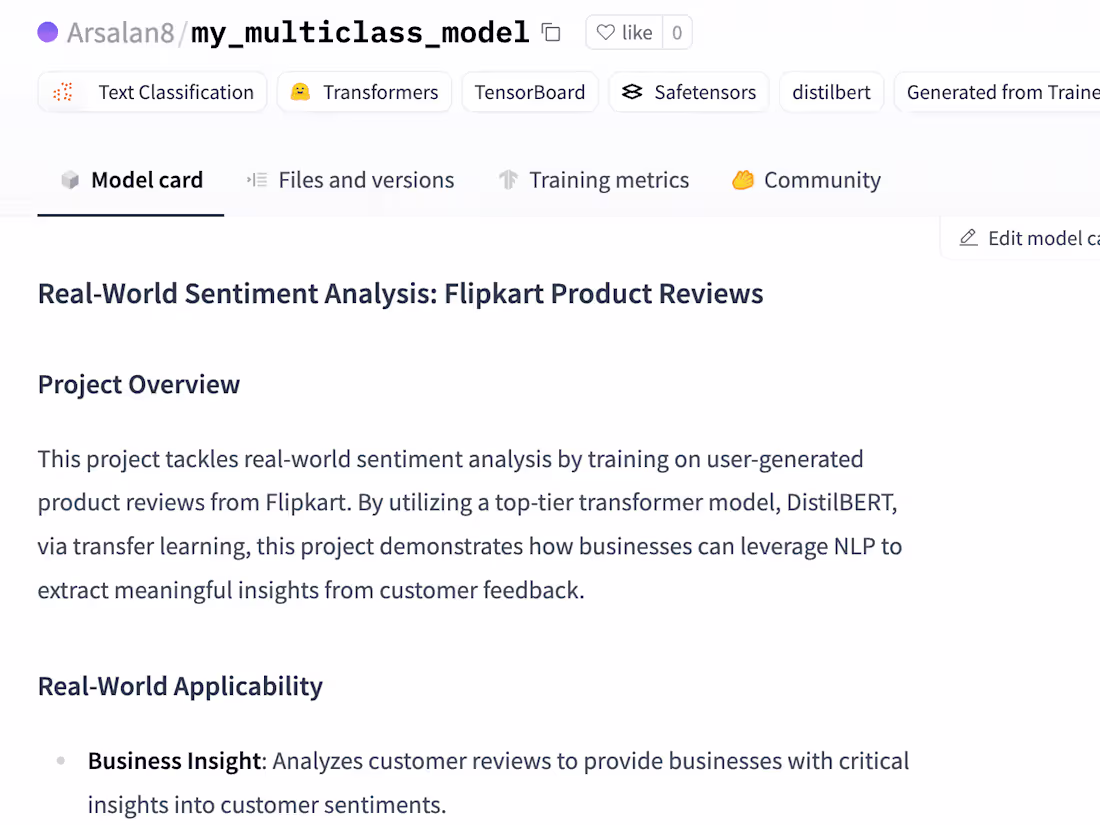Image resolution: width=1100 pixels, height=825 pixels.
Task: Click the Training metrics chart icon
Action: click(x=510, y=180)
